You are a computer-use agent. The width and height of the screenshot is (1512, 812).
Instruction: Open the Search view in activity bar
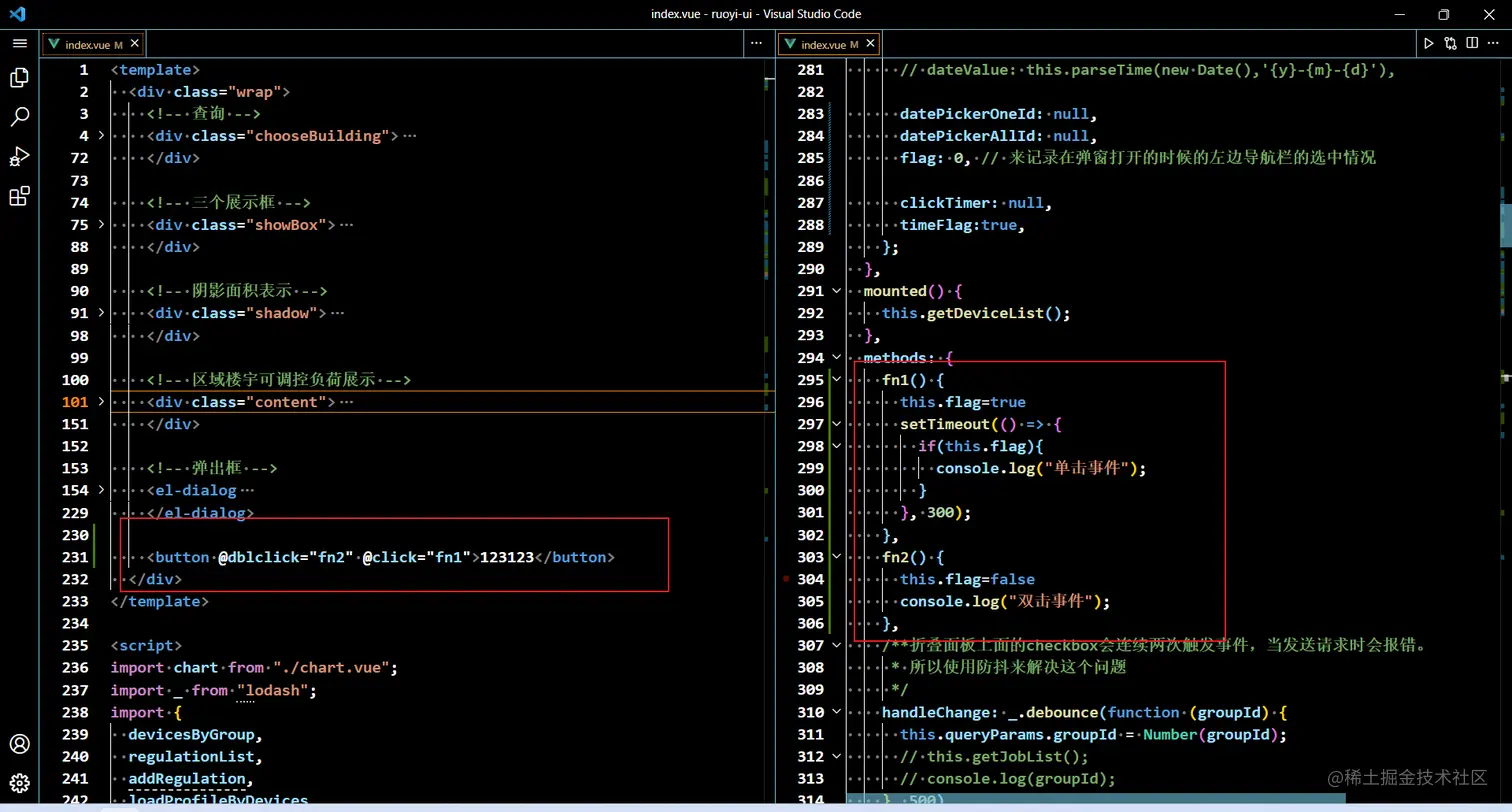19,117
